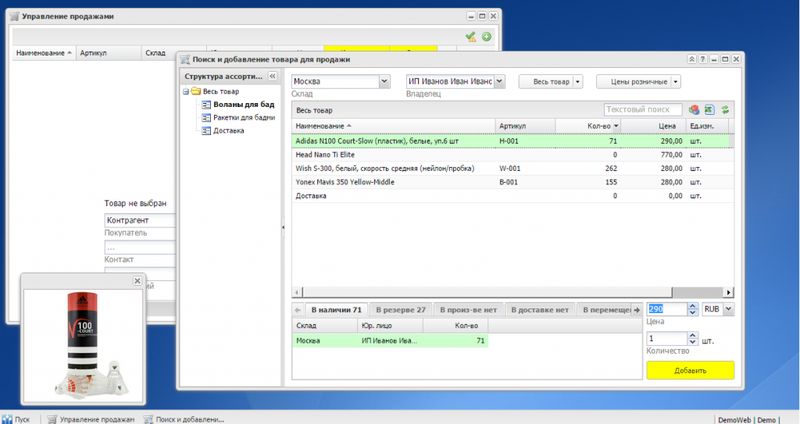The width and height of the screenshot is (800, 424).
Task: Decrease the Количество spinner value
Action: [x=692, y=342]
